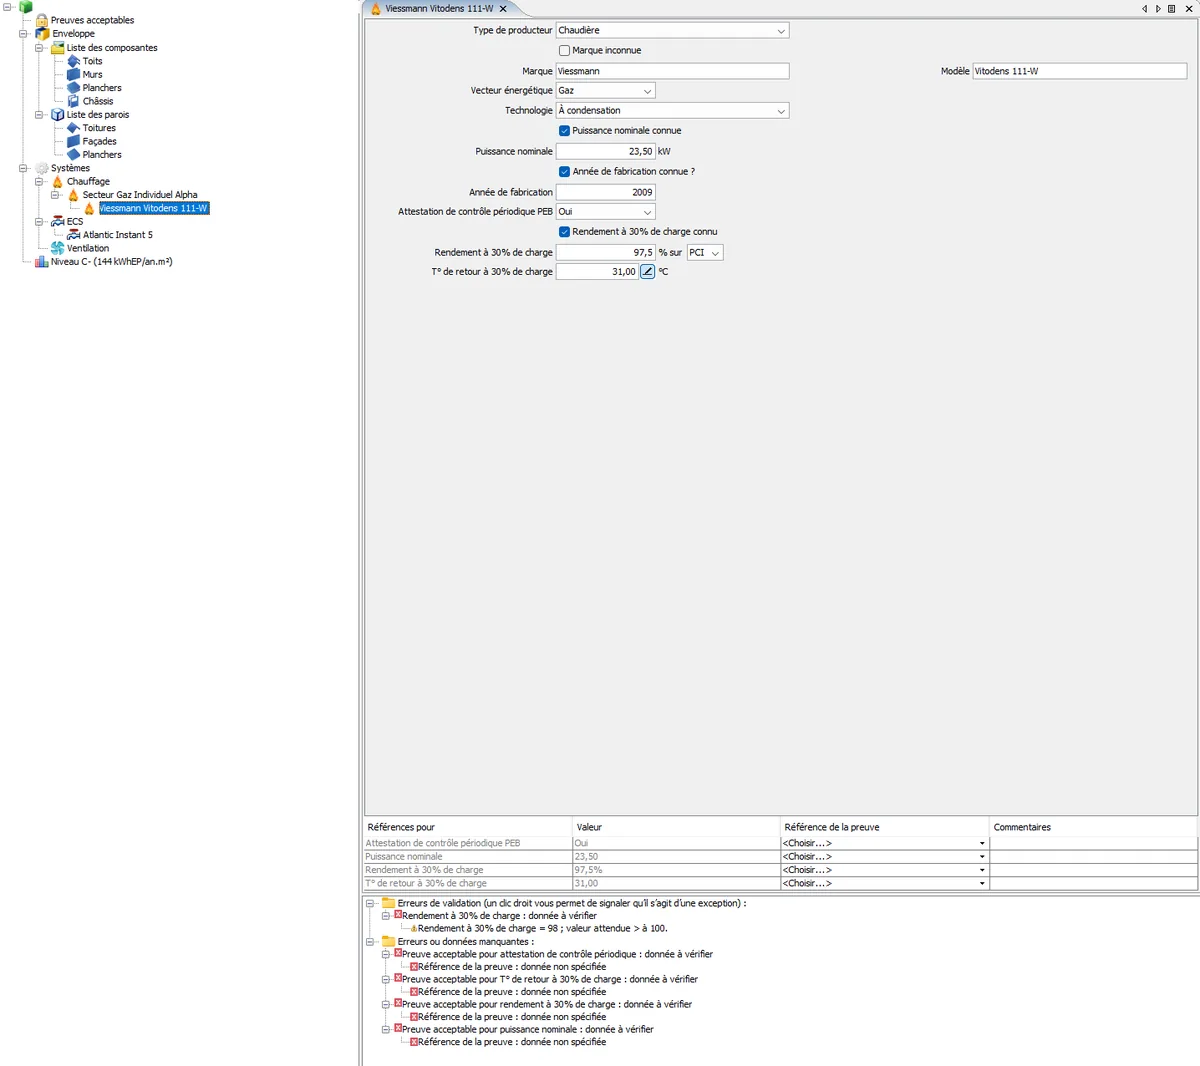Enable the Marque inconnue checkbox
The height and width of the screenshot is (1066, 1200).
564,51
